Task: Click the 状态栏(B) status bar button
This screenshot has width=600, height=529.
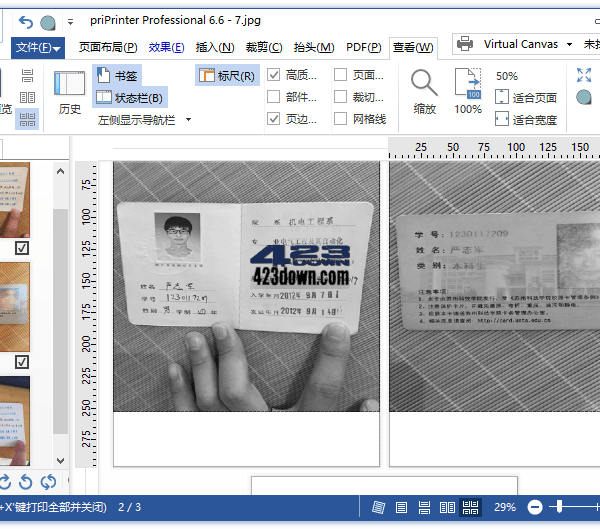Action: coord(129,97)
